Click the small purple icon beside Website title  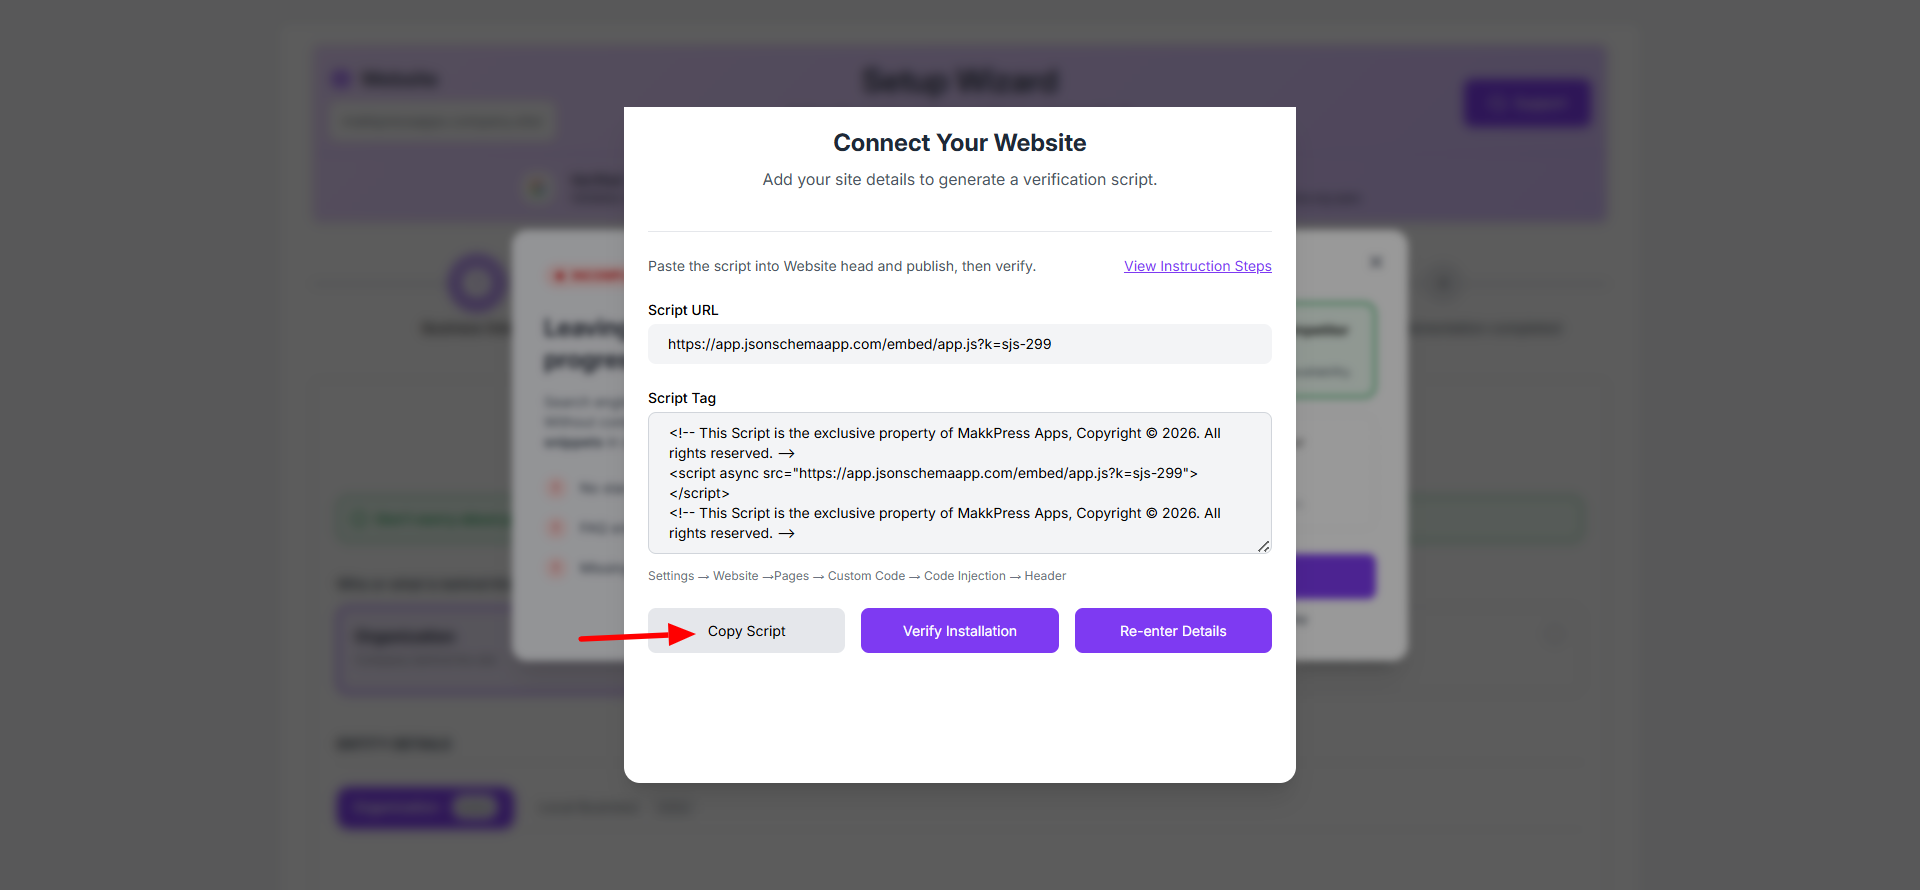point(341,79)
